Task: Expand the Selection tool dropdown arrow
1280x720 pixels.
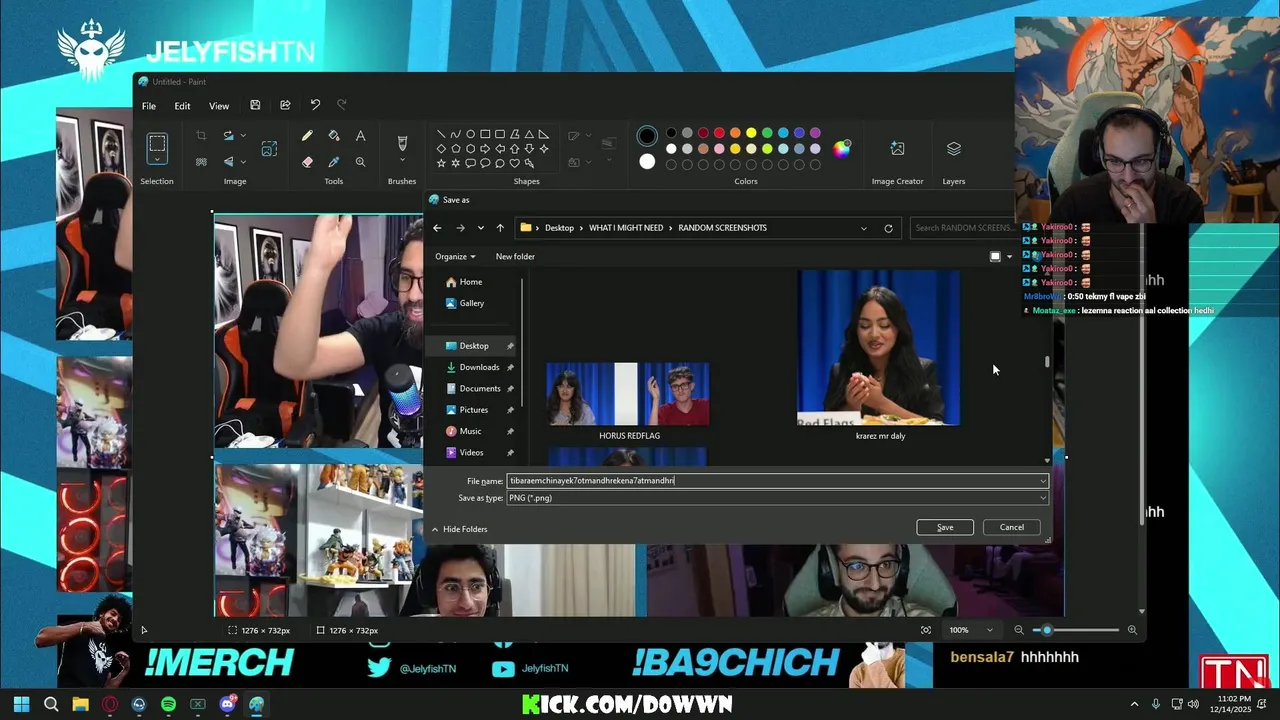Action: [157, 160]
